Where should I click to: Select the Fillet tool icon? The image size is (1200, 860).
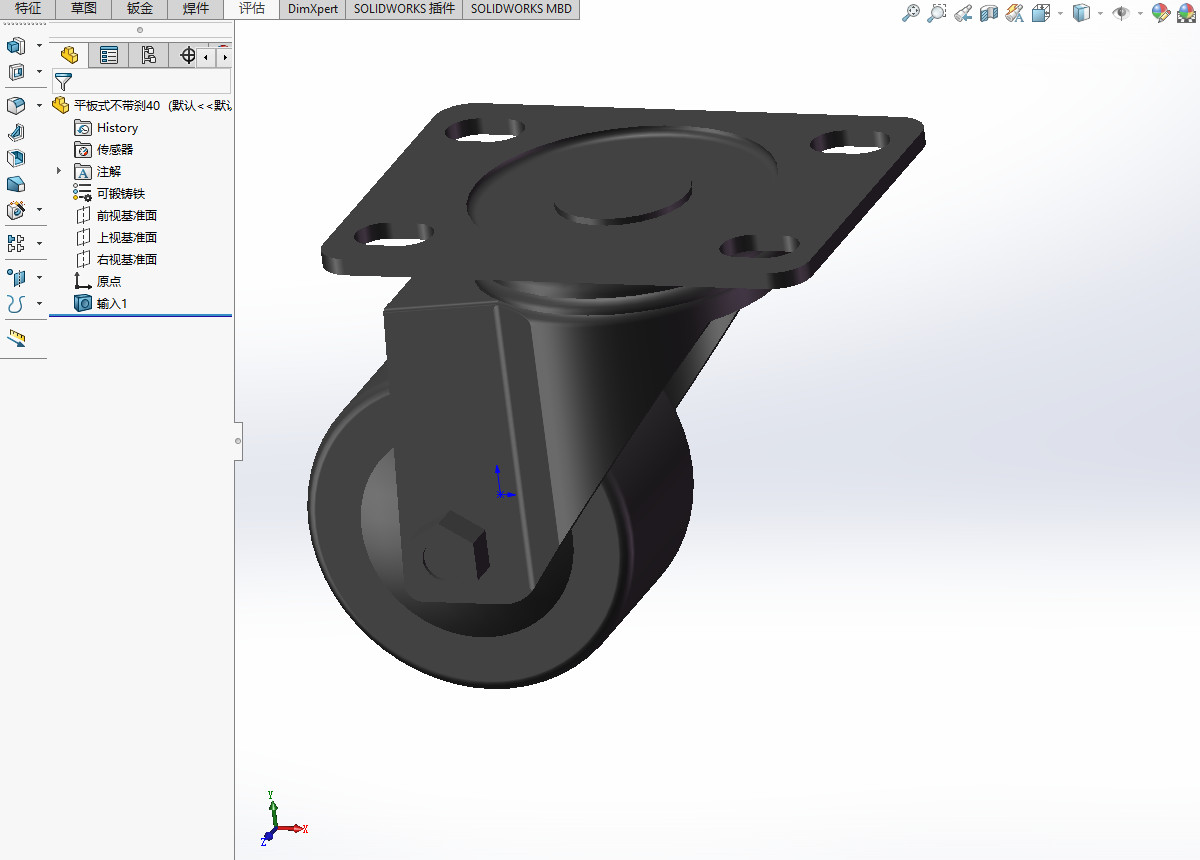16,106
